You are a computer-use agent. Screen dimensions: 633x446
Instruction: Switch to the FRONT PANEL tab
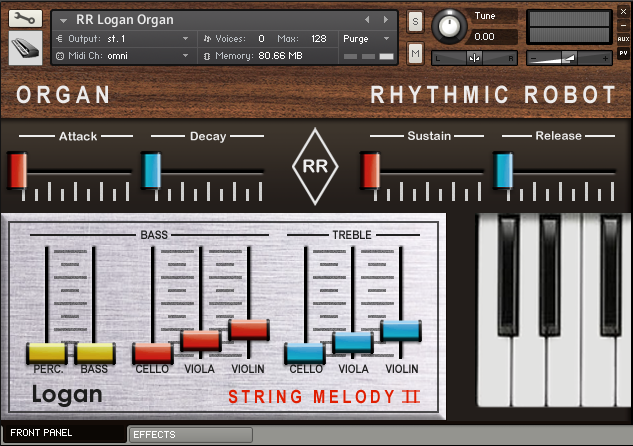(x=64, y=433)
